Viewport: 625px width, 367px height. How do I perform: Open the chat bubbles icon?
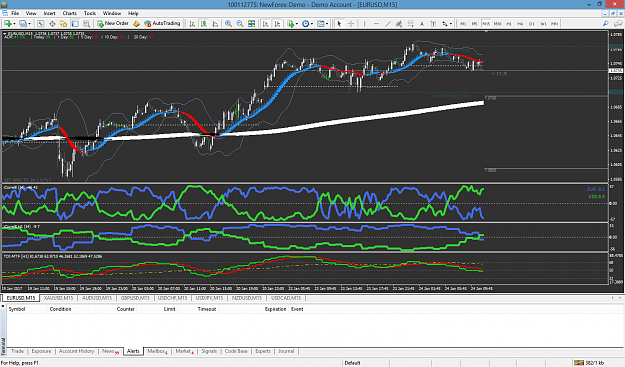617,24
